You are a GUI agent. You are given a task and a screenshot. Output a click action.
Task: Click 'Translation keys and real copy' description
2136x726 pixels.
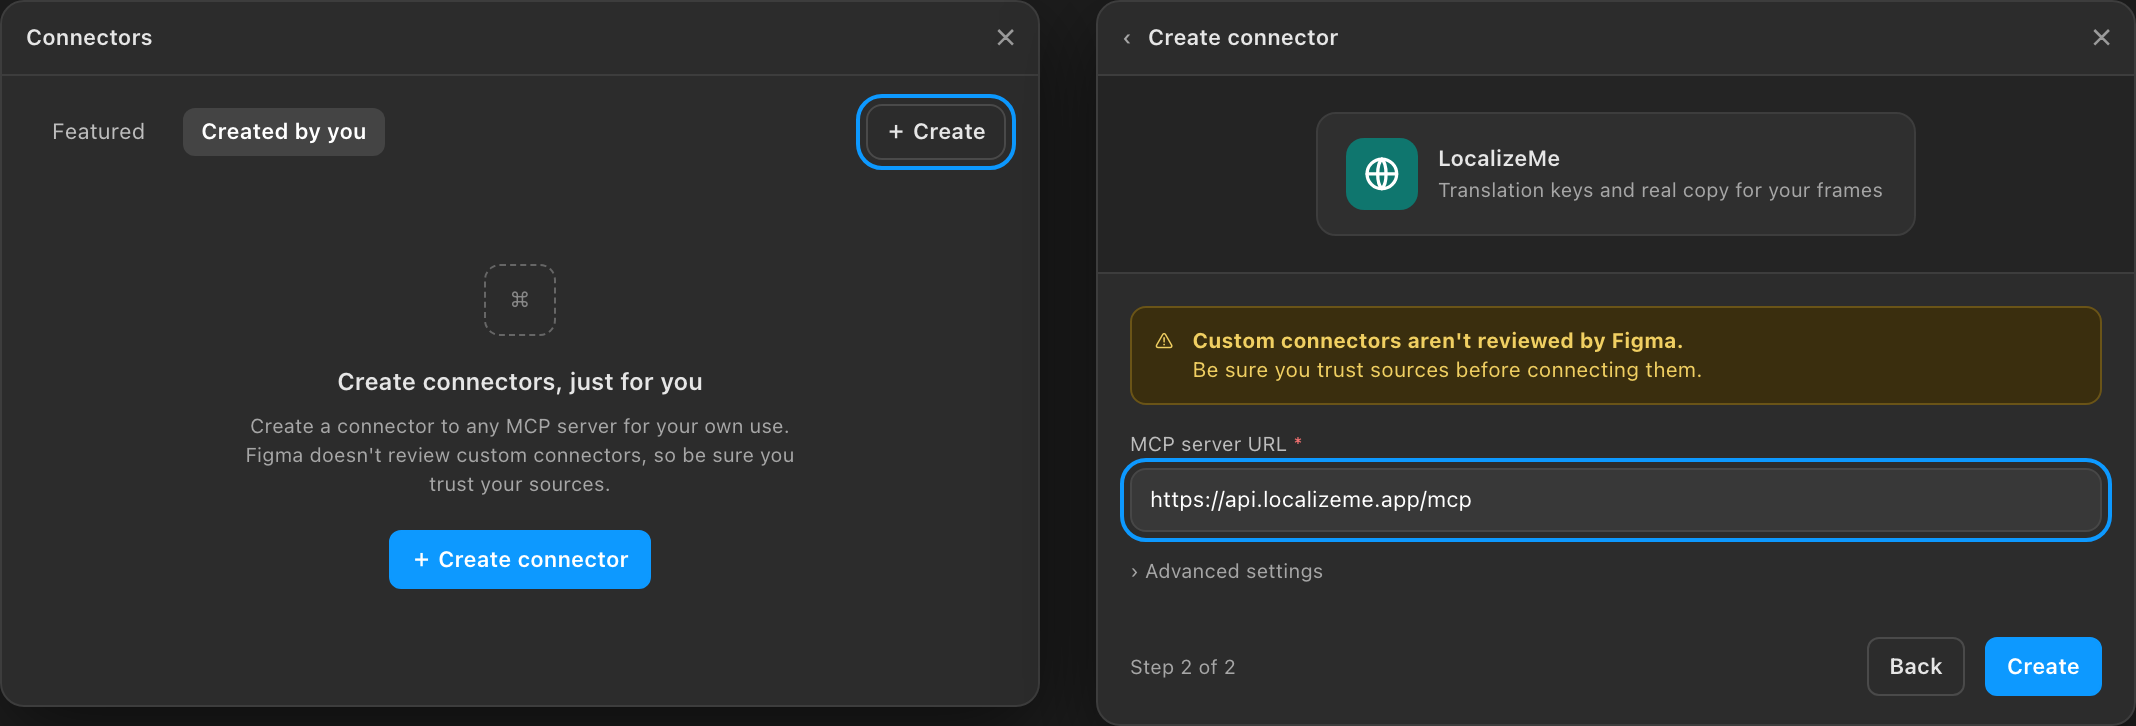coord(1660,190)
